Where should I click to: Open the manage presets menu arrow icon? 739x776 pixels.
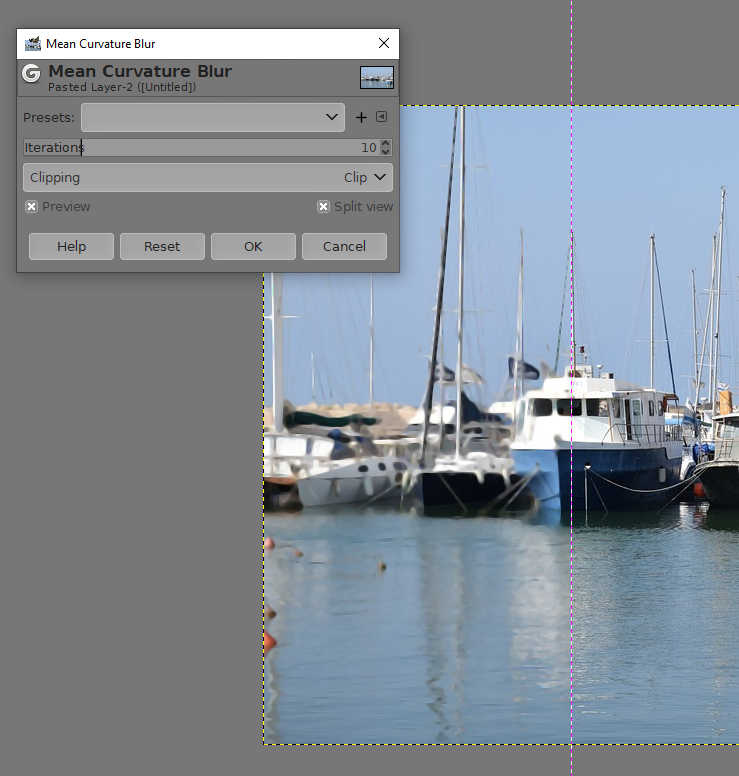pos(381,117)
